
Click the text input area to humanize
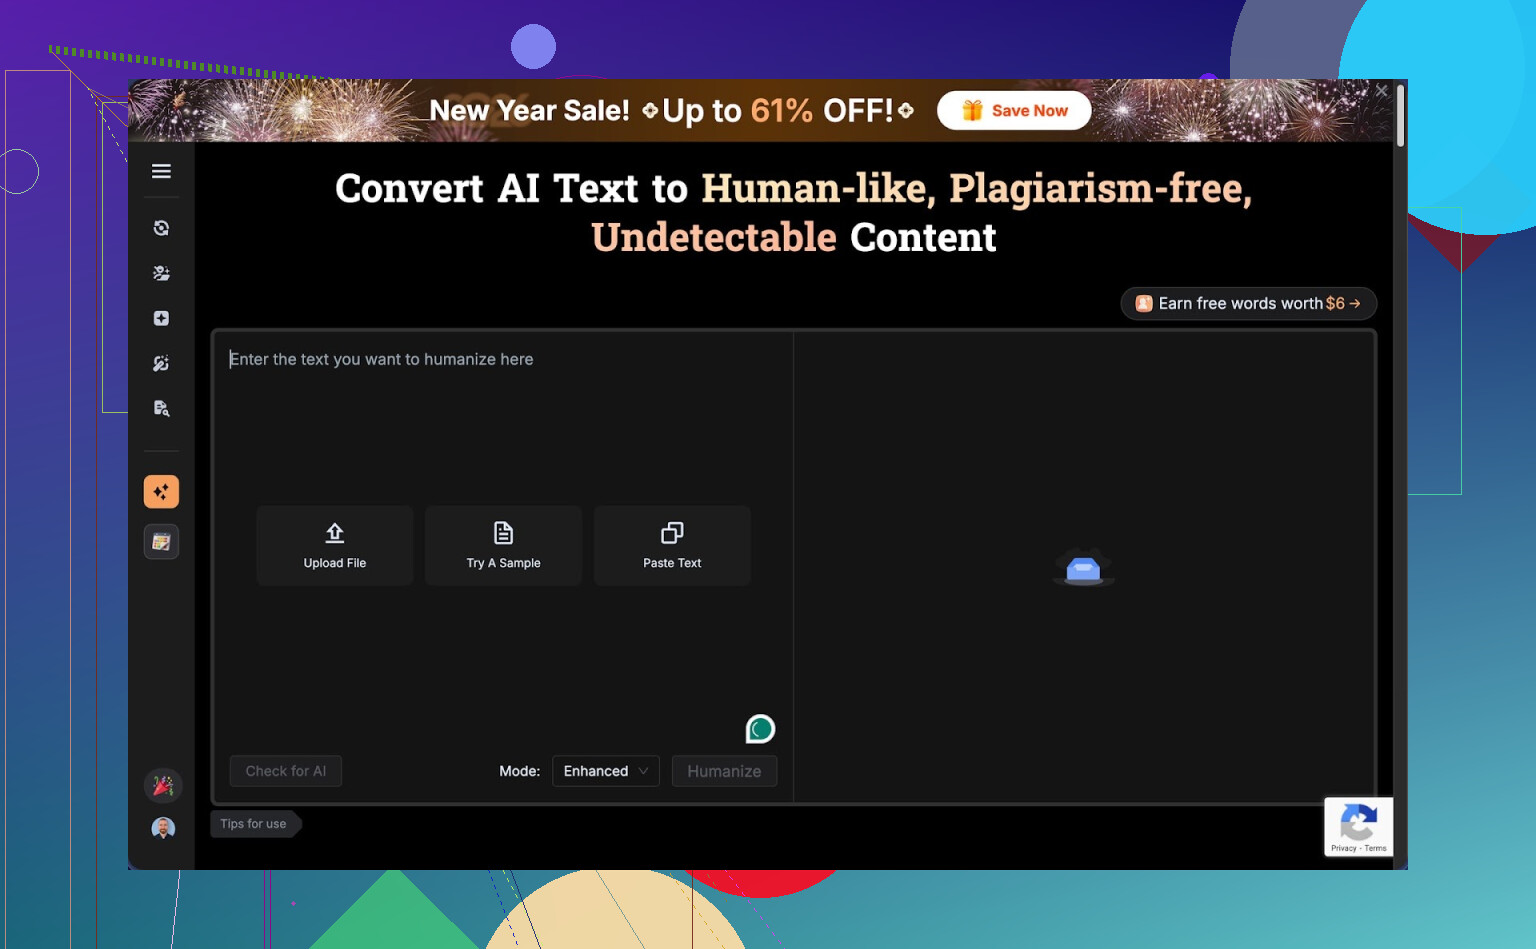(x=502, y=420)
